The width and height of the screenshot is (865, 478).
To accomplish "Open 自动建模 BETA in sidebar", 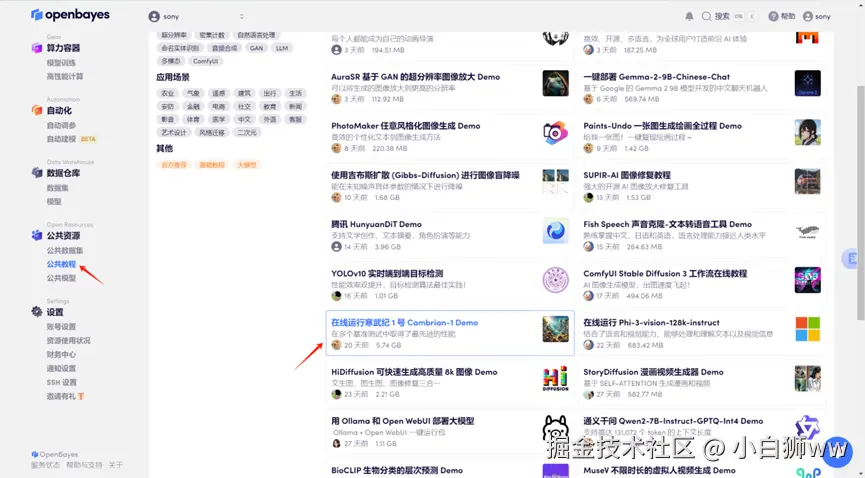I will [x=72, y=139].
